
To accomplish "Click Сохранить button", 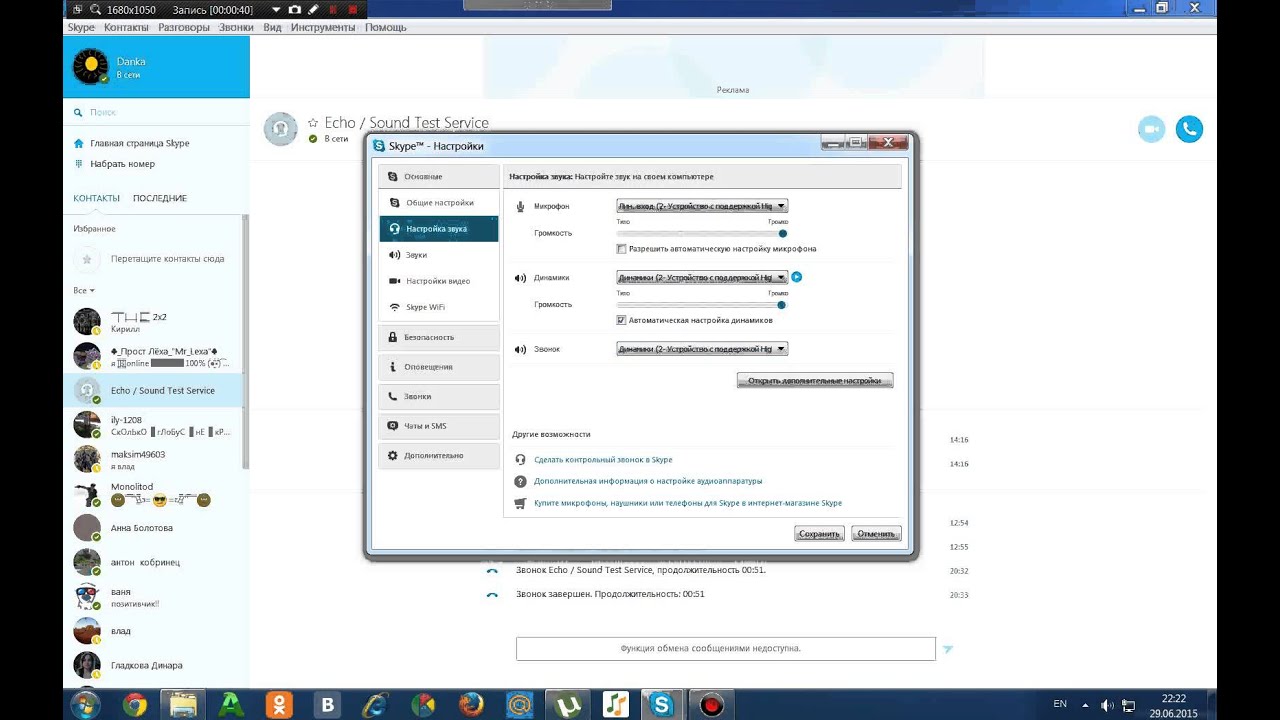I will coord(819,534).
